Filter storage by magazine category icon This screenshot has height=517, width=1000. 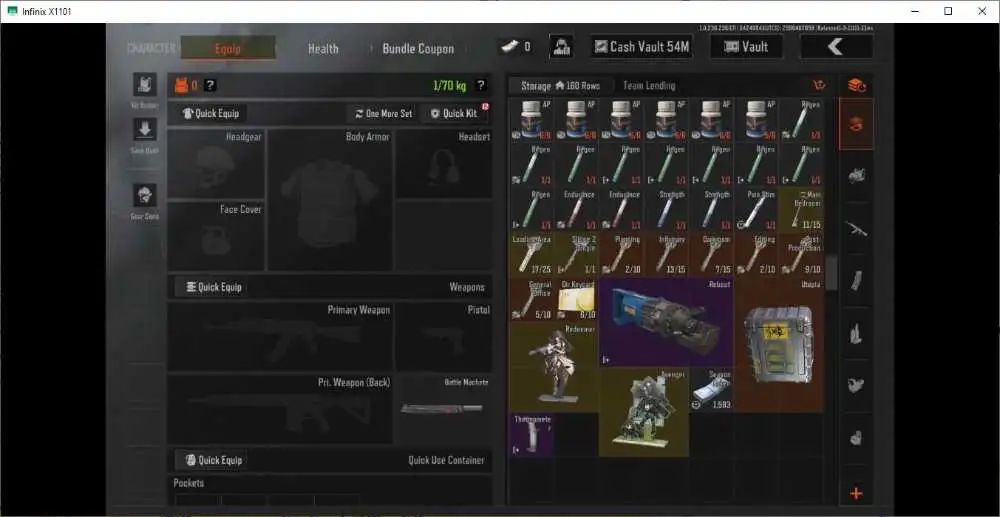tap(856, 280)
